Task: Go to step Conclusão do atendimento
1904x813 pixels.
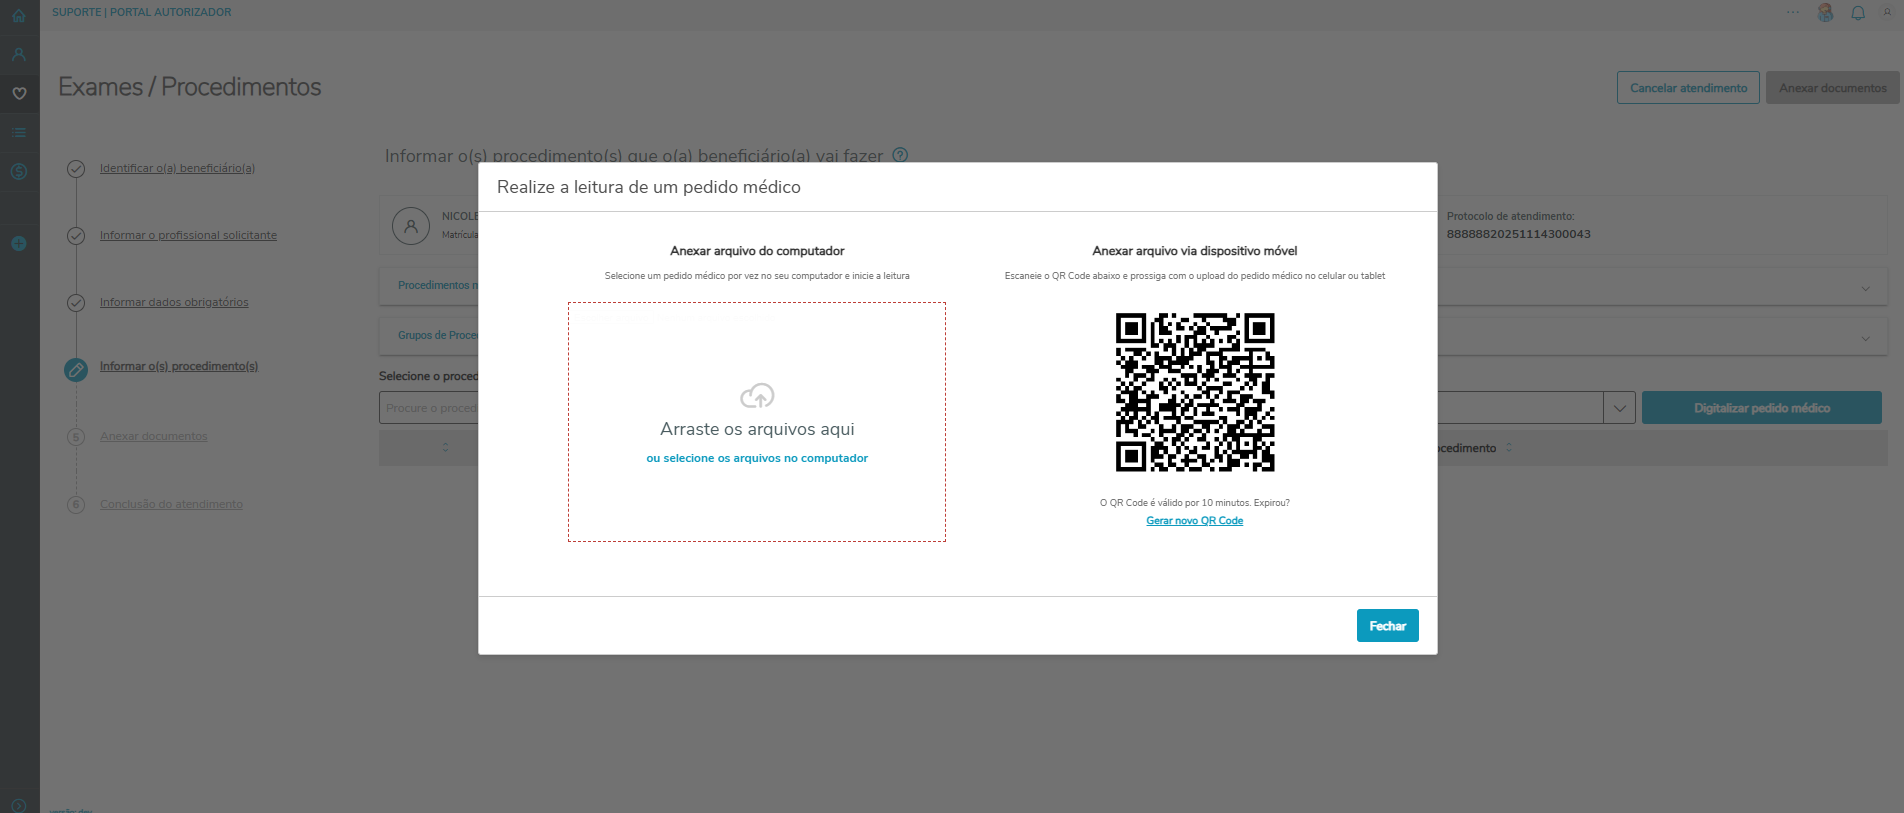Action: [x=171, y=504]
